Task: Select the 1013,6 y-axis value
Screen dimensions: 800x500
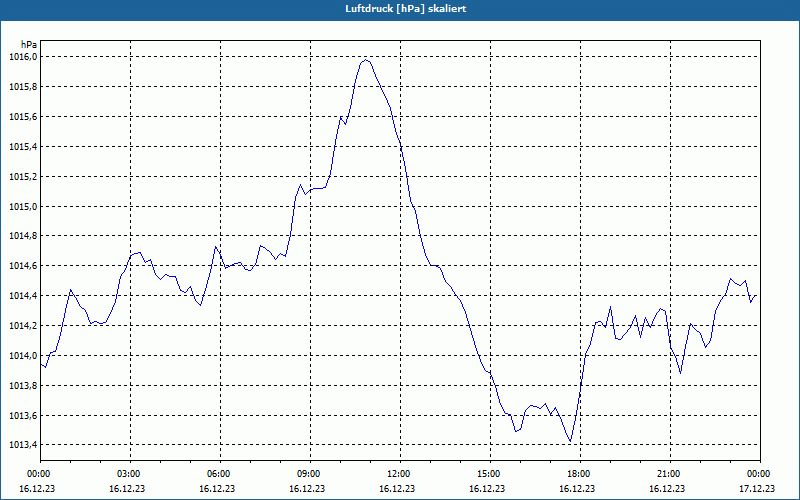Action: 23,416
